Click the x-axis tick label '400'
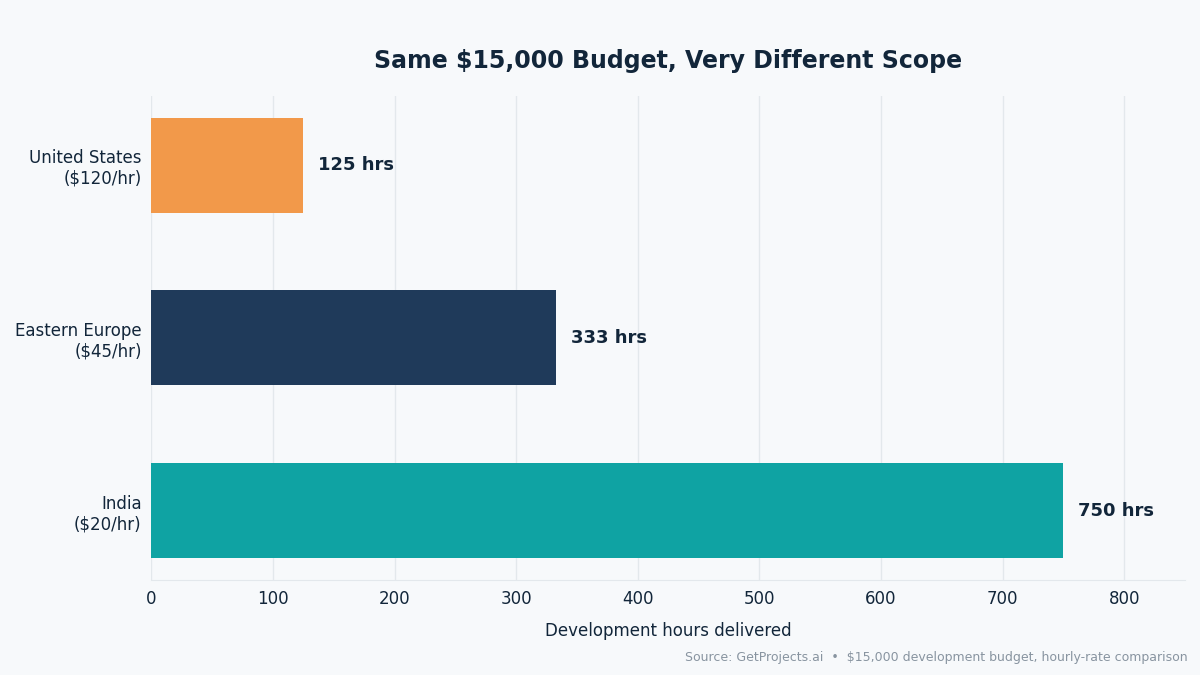This screenshot has height=675, width=1200. point(638,599)
